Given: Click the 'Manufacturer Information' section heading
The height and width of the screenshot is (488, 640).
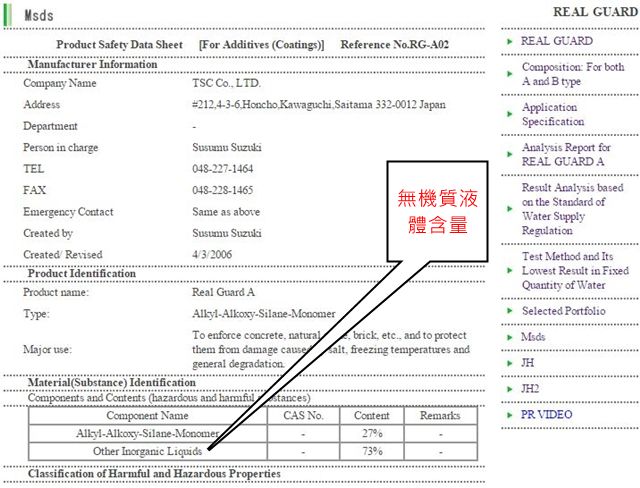Looking at the screenshot, I should 92,64.
